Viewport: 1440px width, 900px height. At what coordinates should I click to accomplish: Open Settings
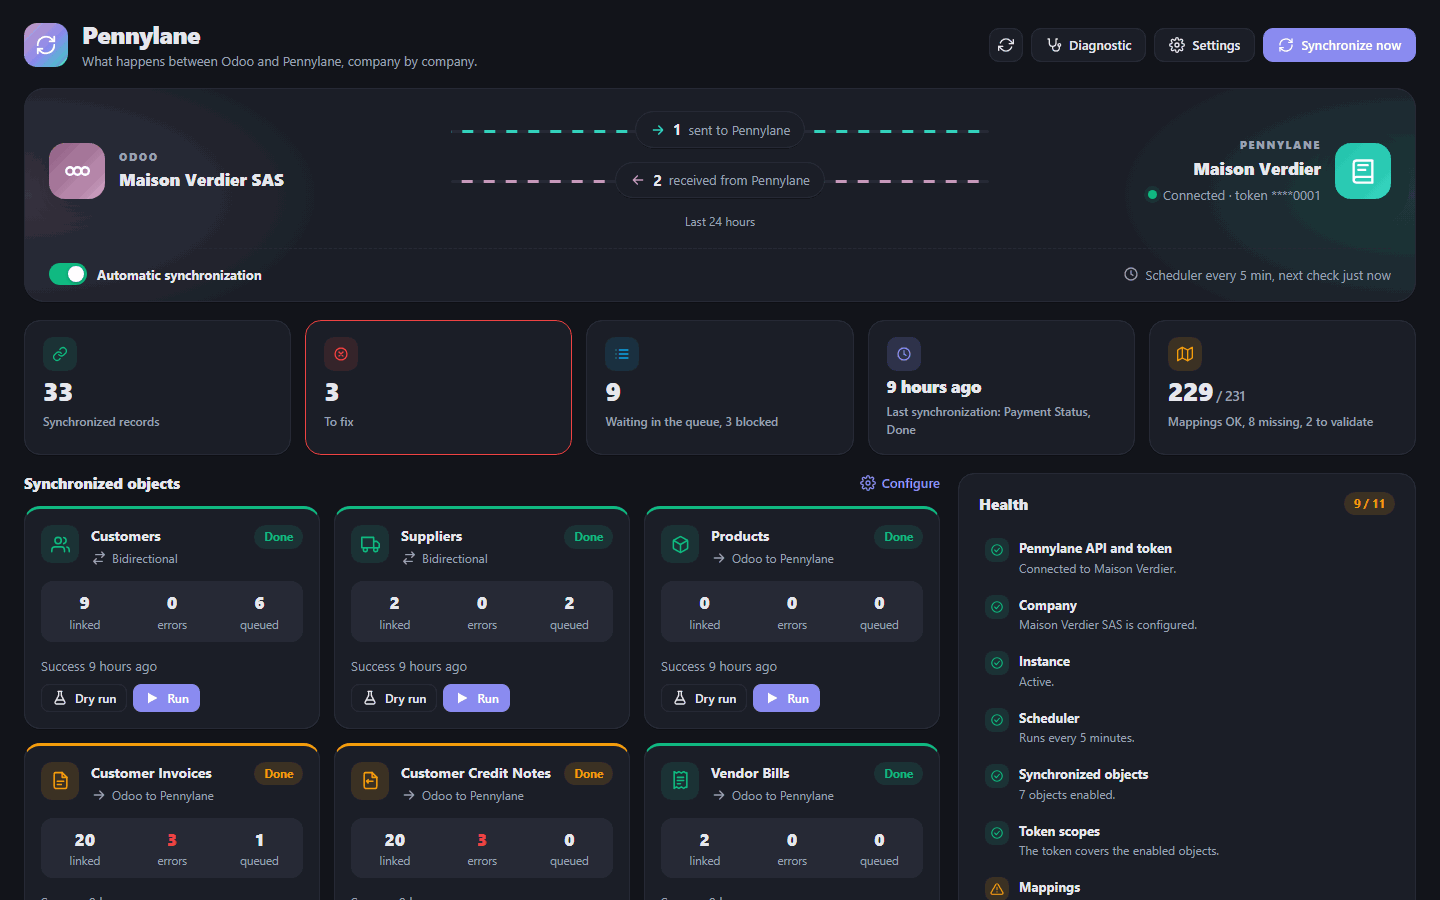[1204, 45]
